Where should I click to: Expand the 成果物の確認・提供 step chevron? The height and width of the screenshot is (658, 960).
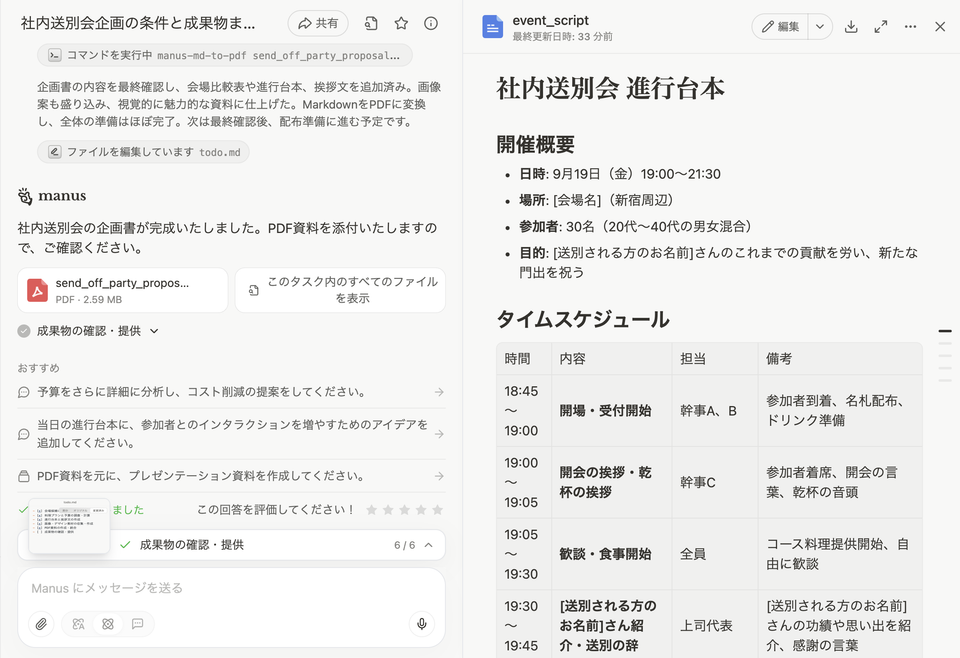(154, 331)
